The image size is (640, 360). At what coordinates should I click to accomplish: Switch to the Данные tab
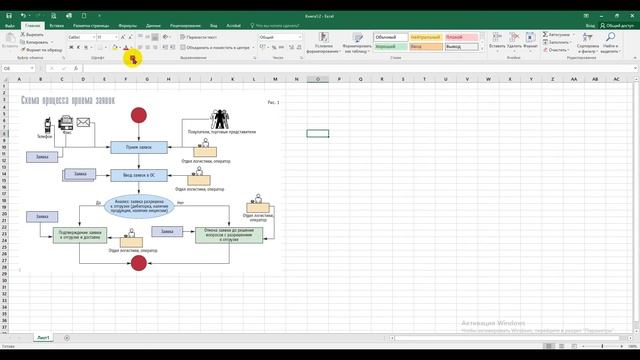[x=153, y=26]
